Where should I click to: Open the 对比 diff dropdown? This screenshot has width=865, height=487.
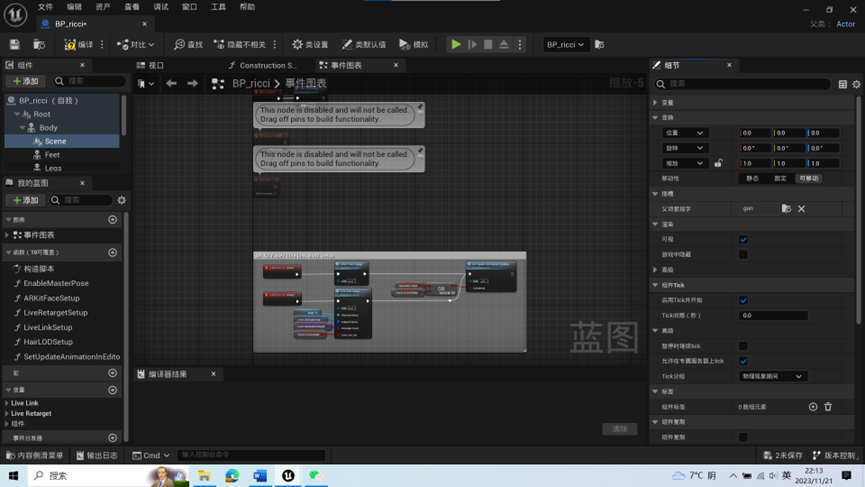pos(135,45)
